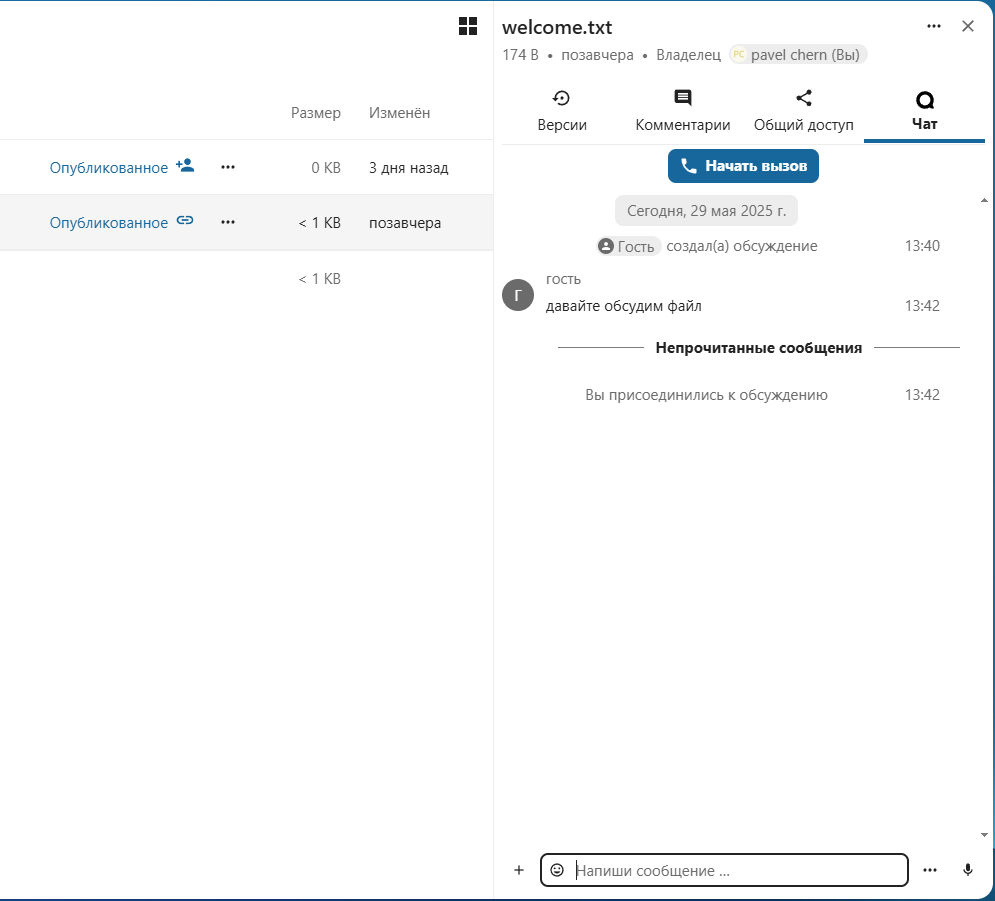995x901 pixels.
Task: Type in the Напиши сообщение field
Action: 735,870
